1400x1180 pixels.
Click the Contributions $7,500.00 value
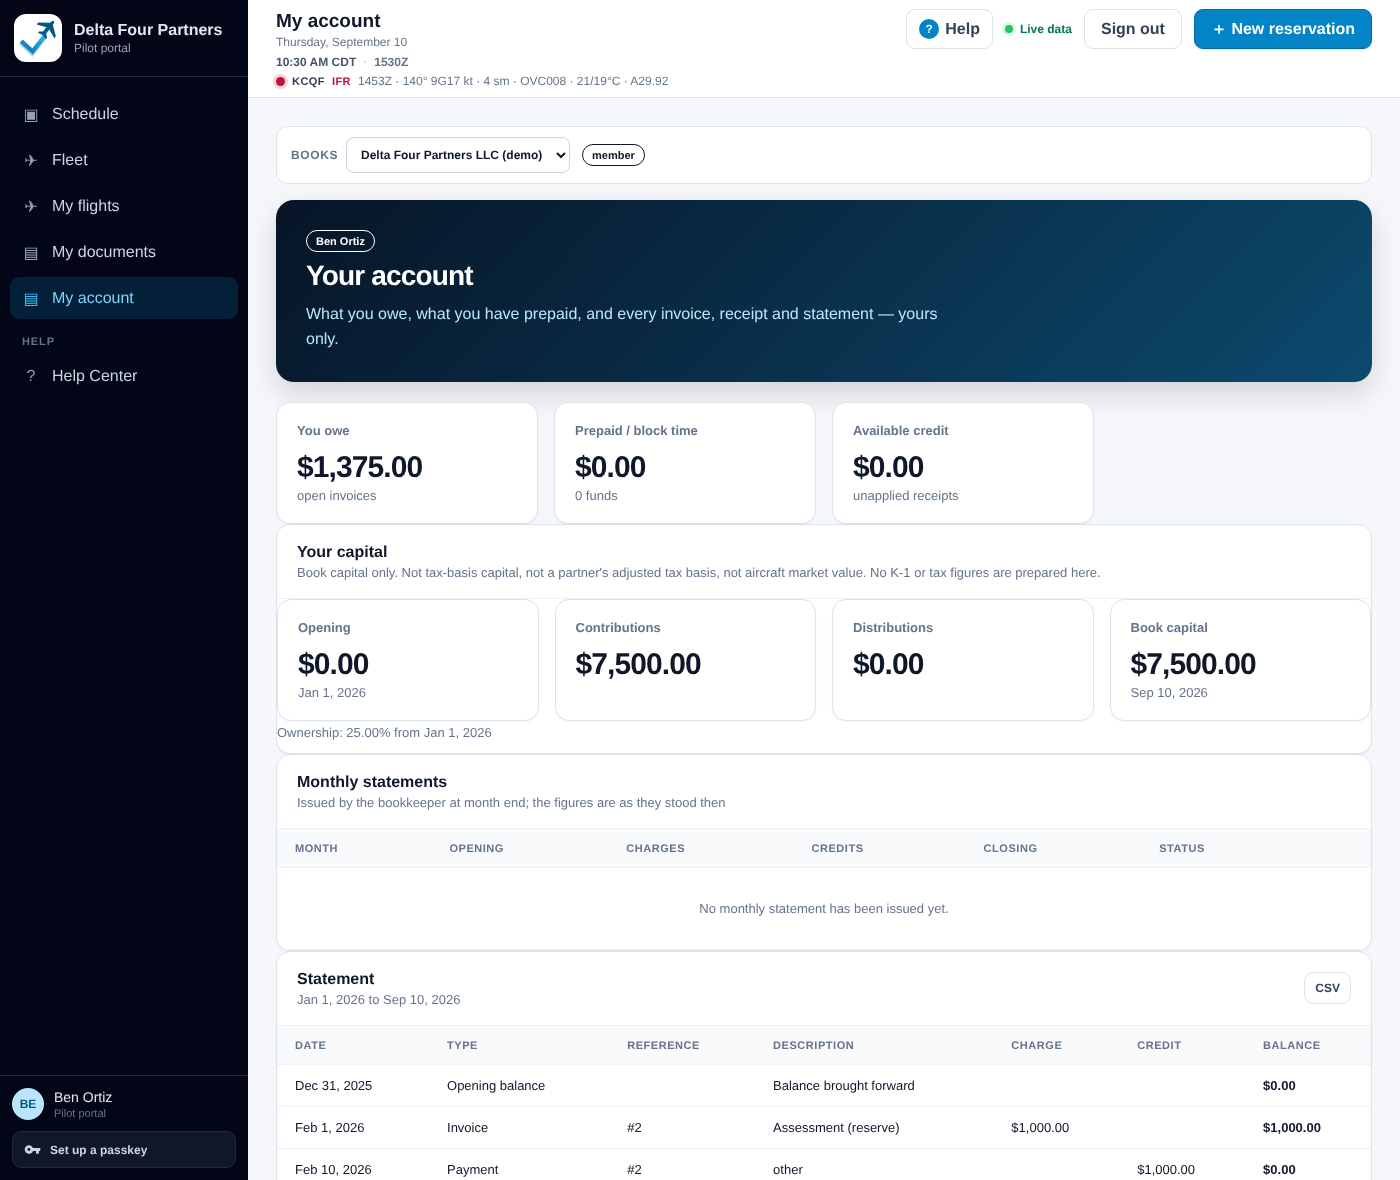tap(638, 664)
